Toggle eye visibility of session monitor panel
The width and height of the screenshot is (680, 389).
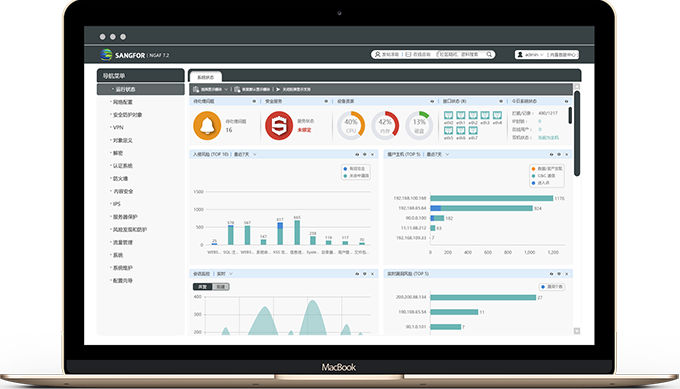(x=357, y=274)
